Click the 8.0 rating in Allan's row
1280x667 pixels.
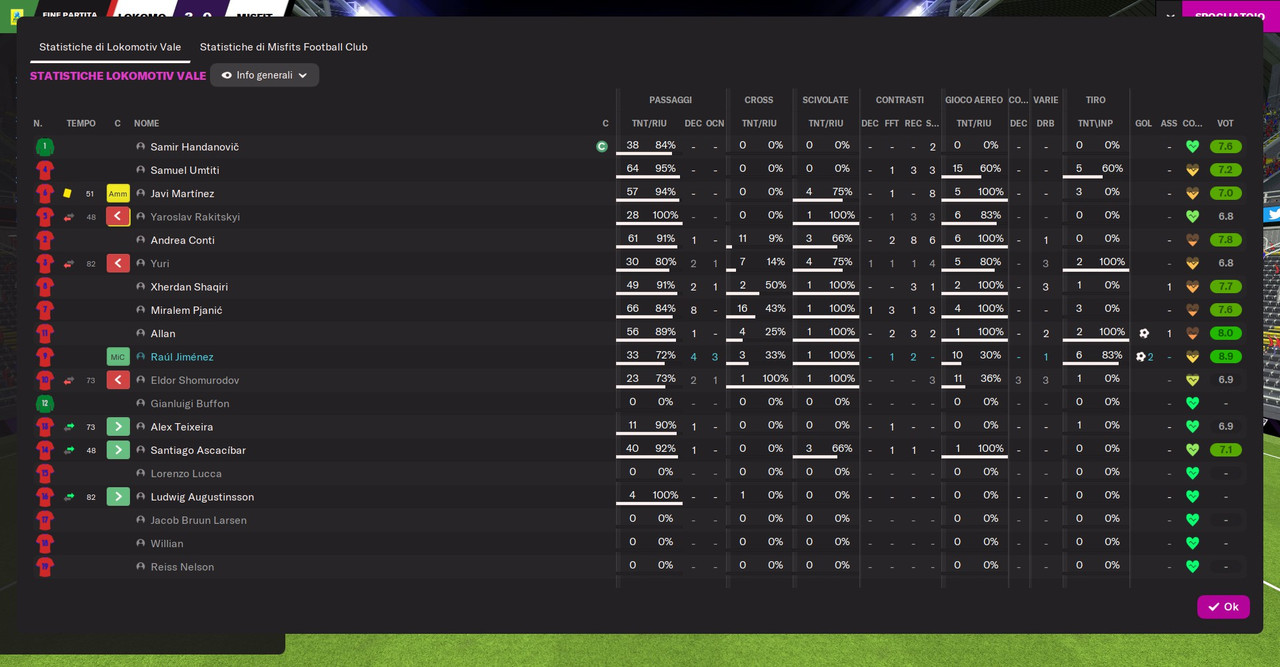point(1225,333)
